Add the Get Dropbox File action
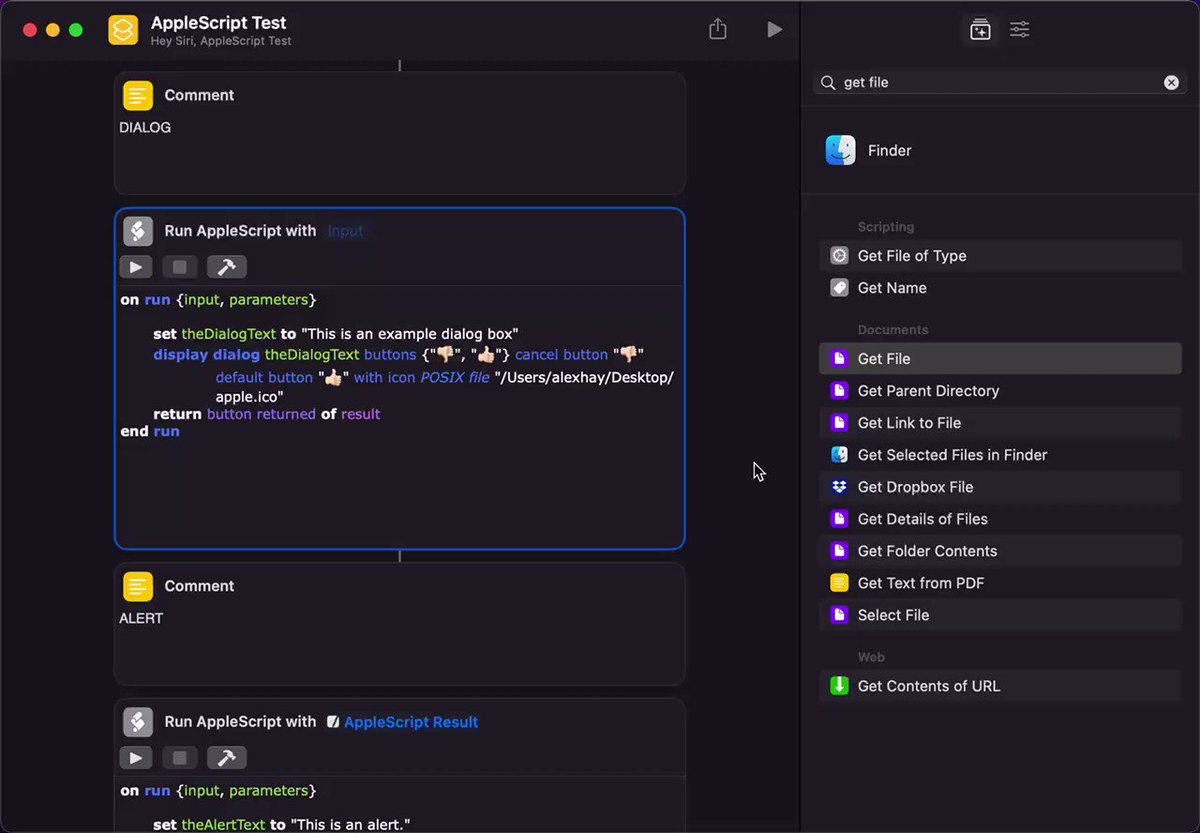 point(1000,487)
